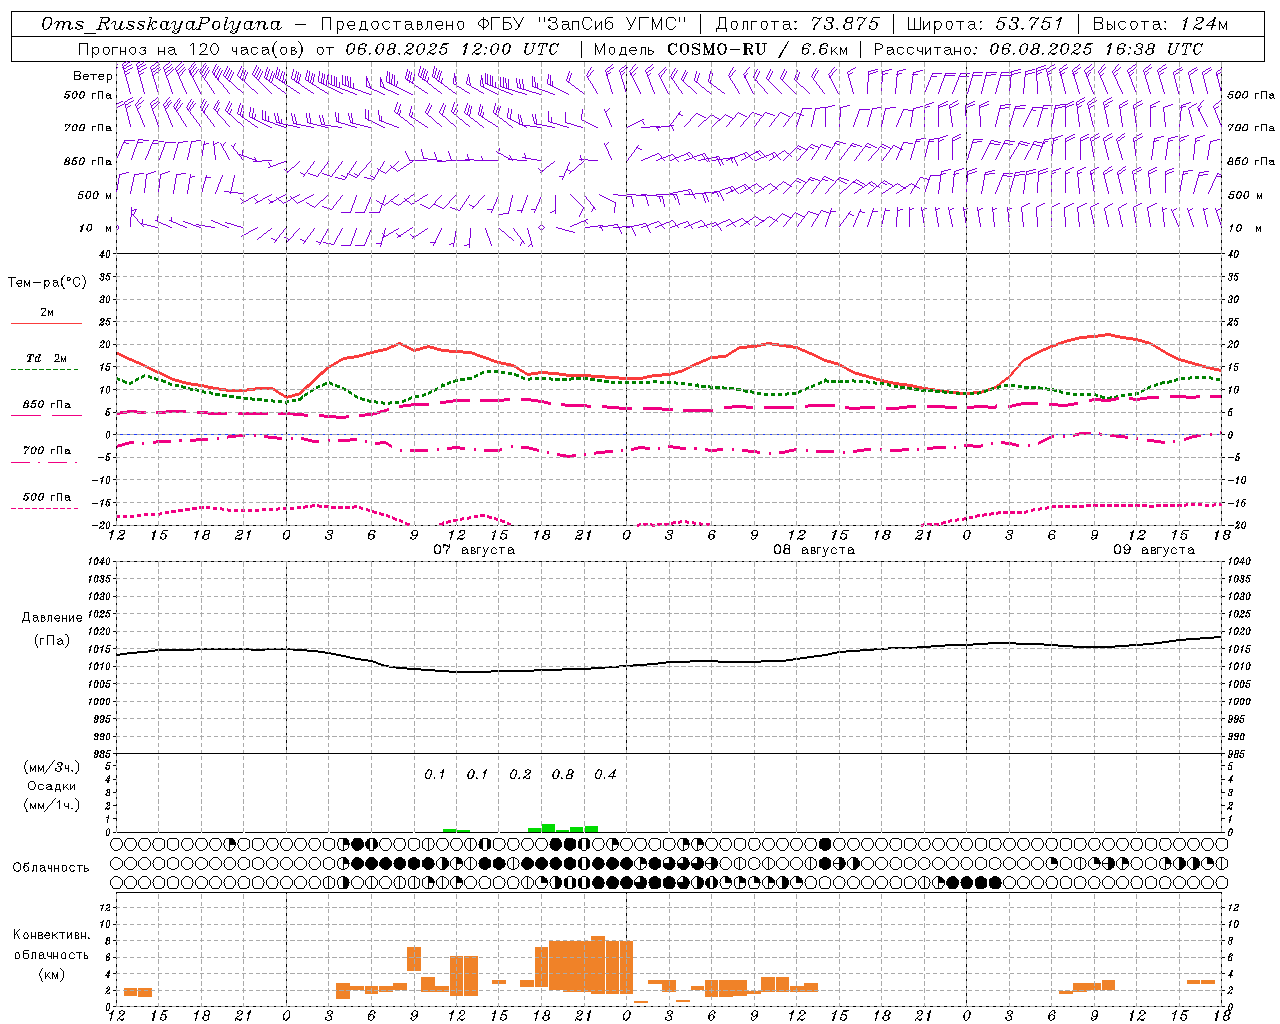Click the solid 2м temperature legend line
Screen dimensions: 1280x1024
click(46, 323)
